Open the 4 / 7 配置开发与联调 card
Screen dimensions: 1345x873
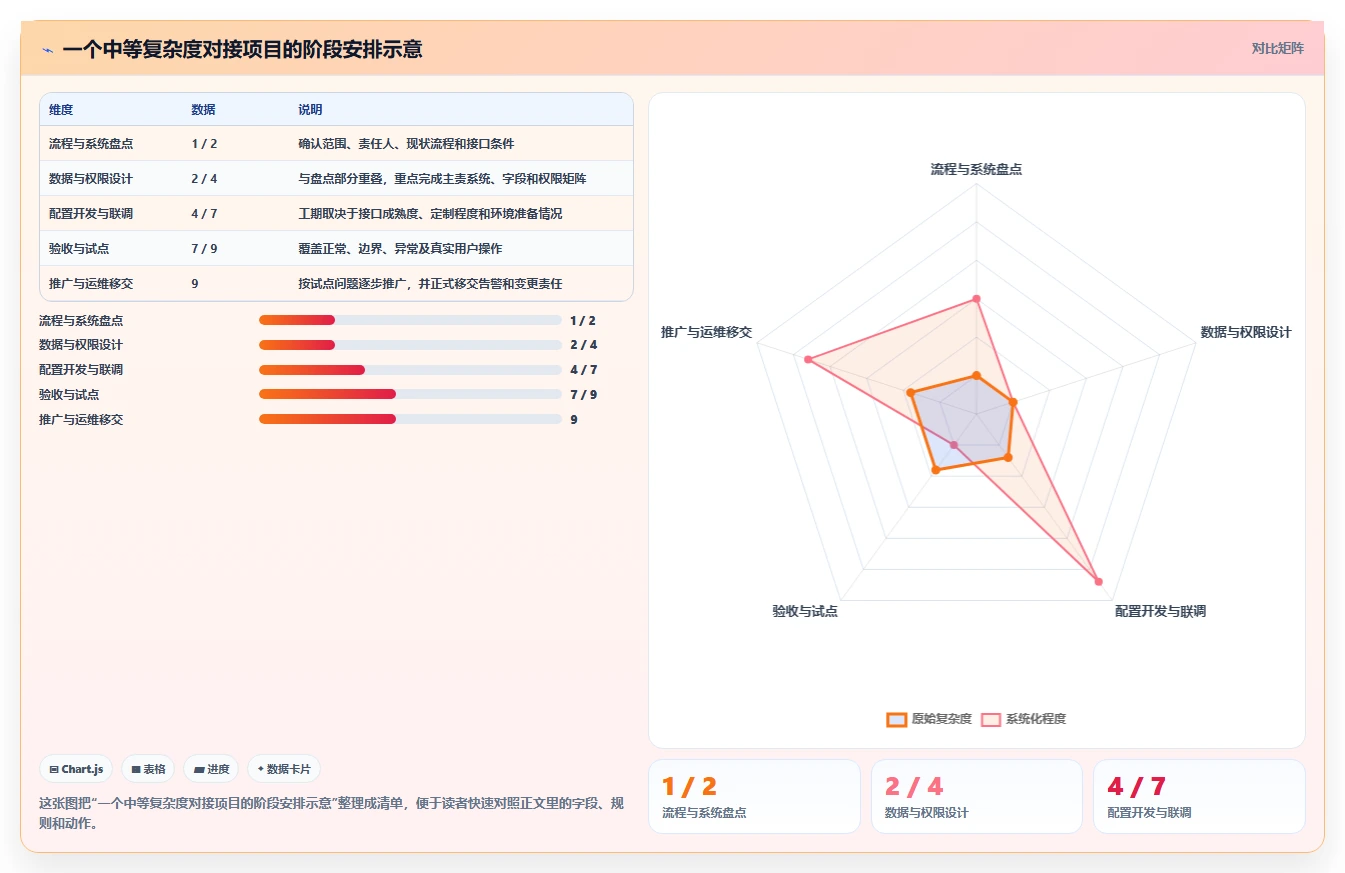coord(1199,796)
